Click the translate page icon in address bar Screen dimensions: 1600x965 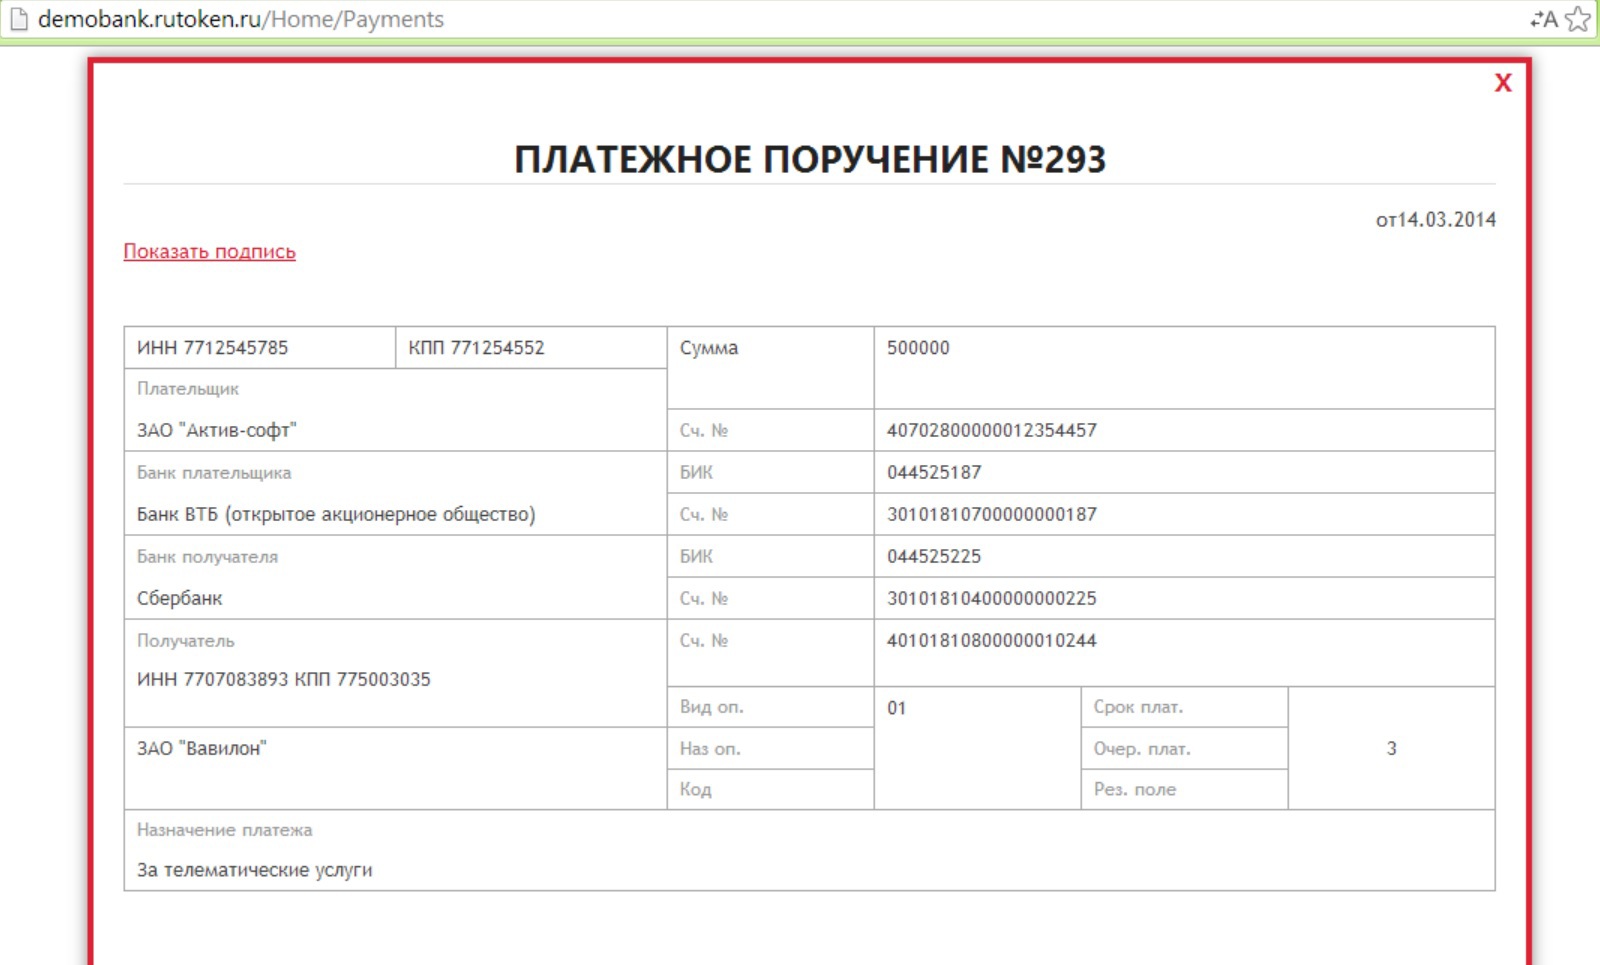1544,19
